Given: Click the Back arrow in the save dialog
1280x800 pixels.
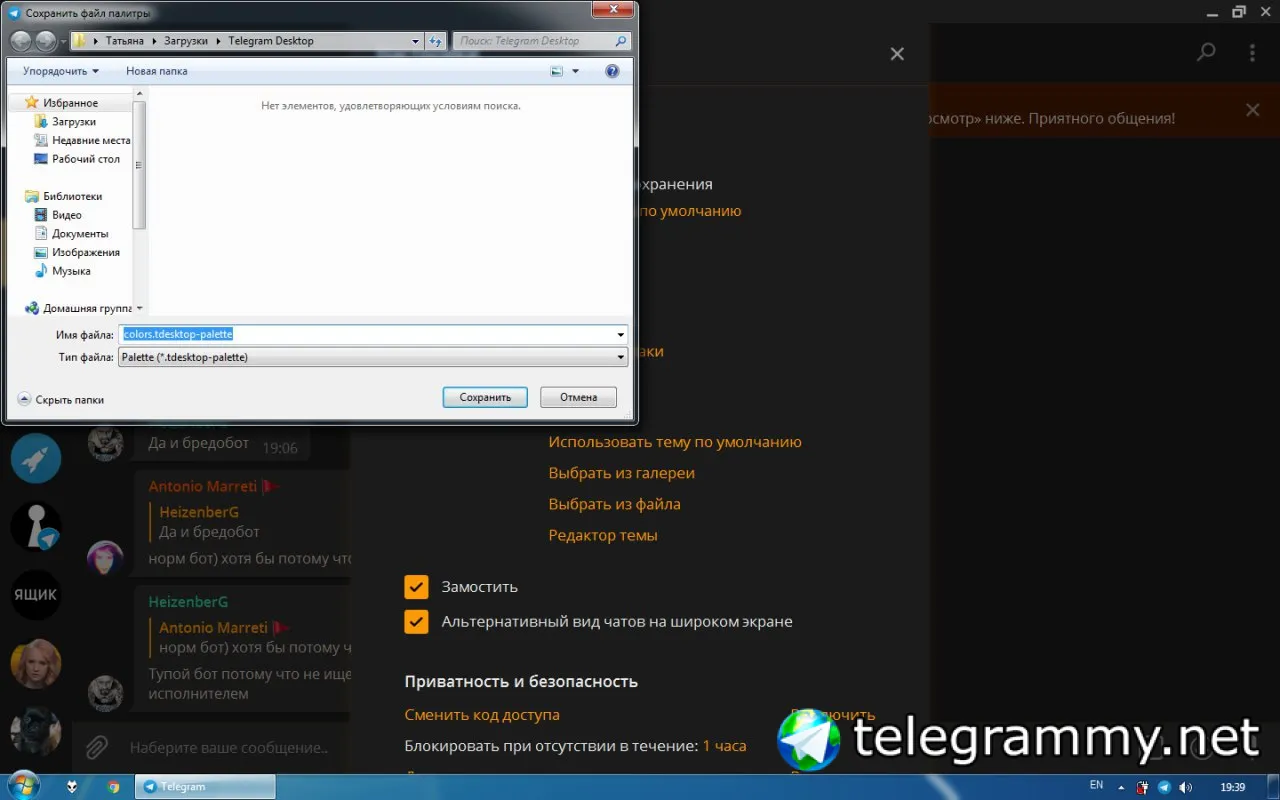Looking at the screenshot, I should 21,41.
